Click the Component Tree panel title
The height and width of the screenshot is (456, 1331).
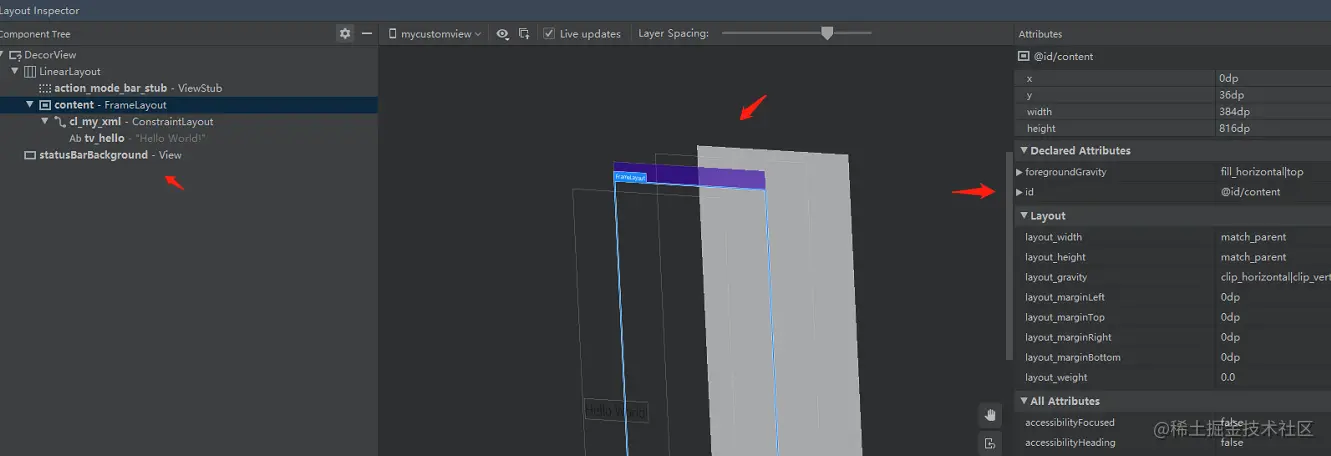34,34
